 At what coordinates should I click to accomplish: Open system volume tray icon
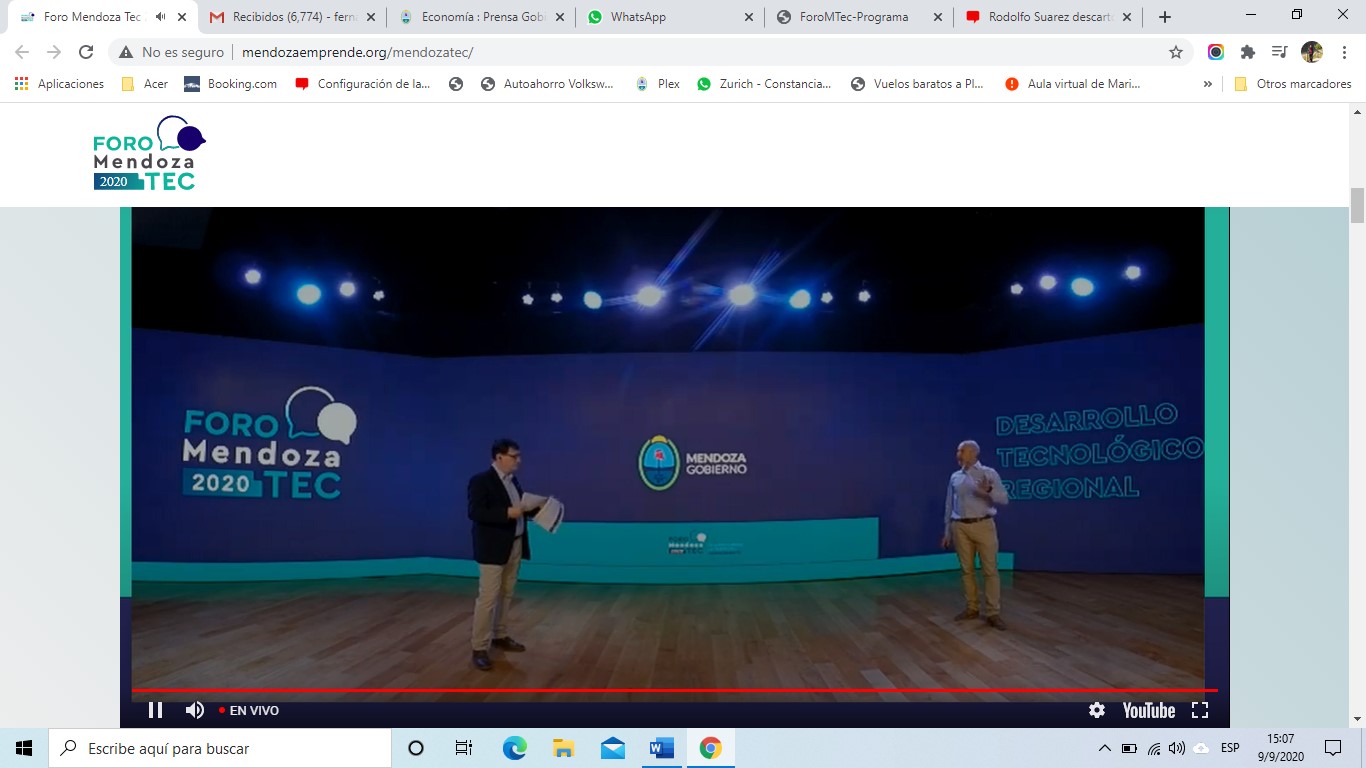point(1177,748)
